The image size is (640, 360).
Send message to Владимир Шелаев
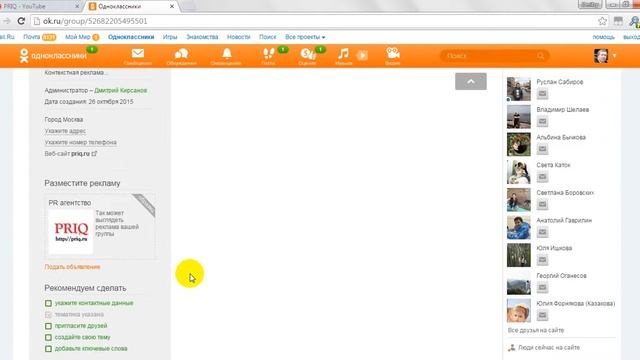[542, 121]
